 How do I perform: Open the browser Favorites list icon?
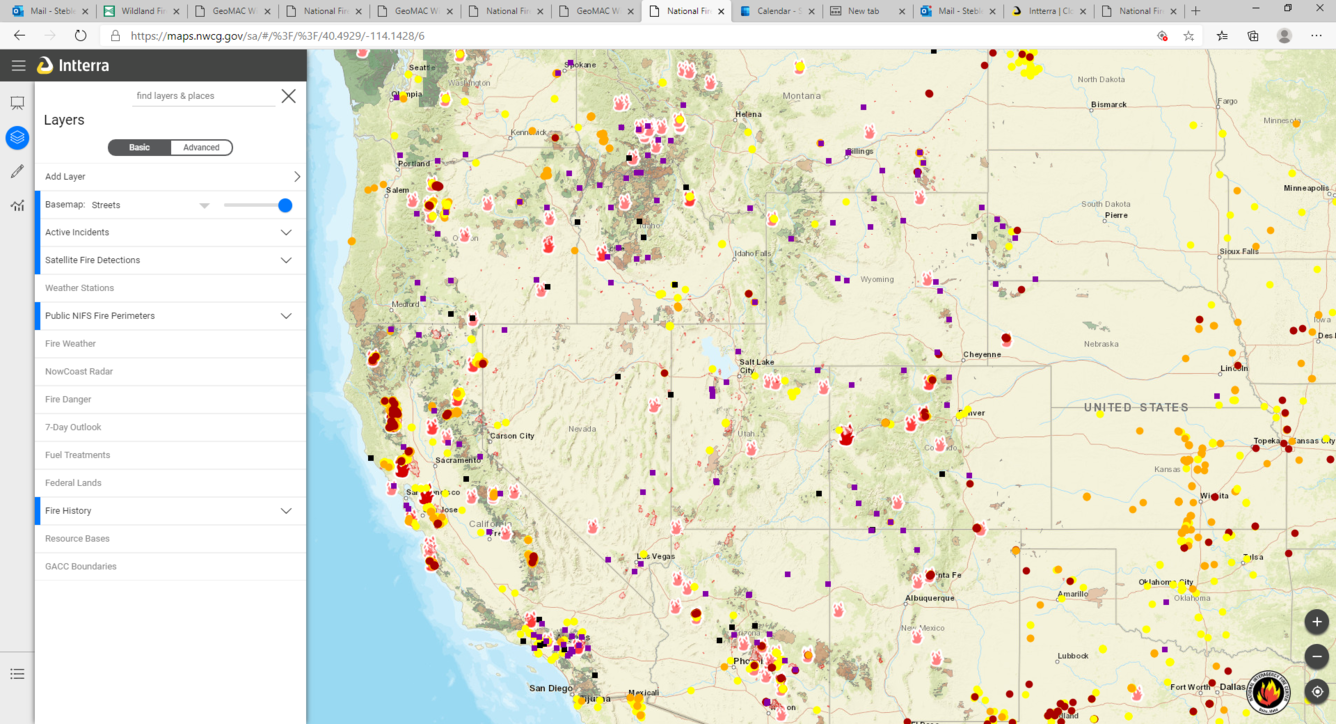point(1222,35)
